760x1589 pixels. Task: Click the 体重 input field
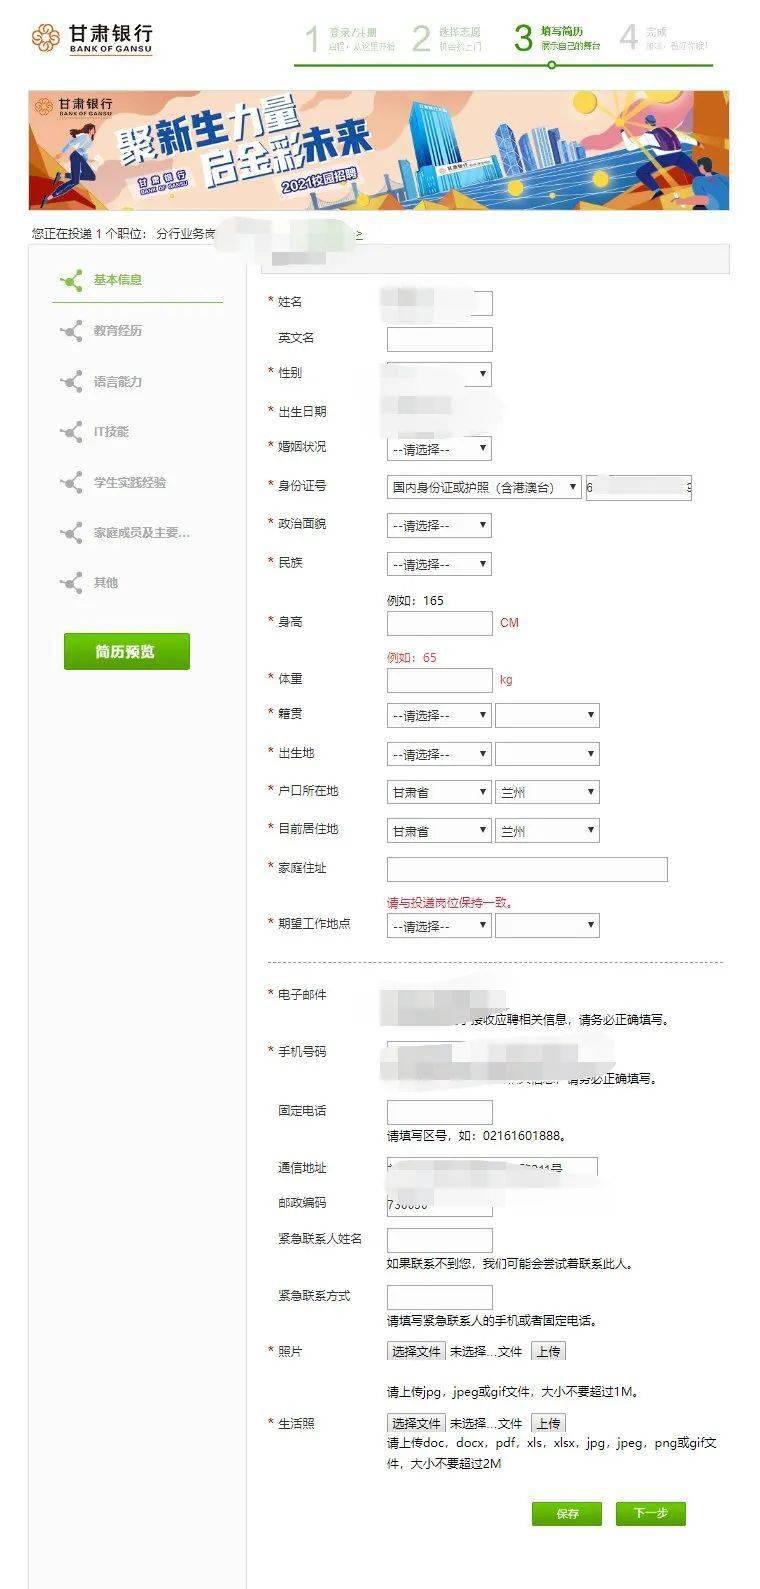(439, 680)
